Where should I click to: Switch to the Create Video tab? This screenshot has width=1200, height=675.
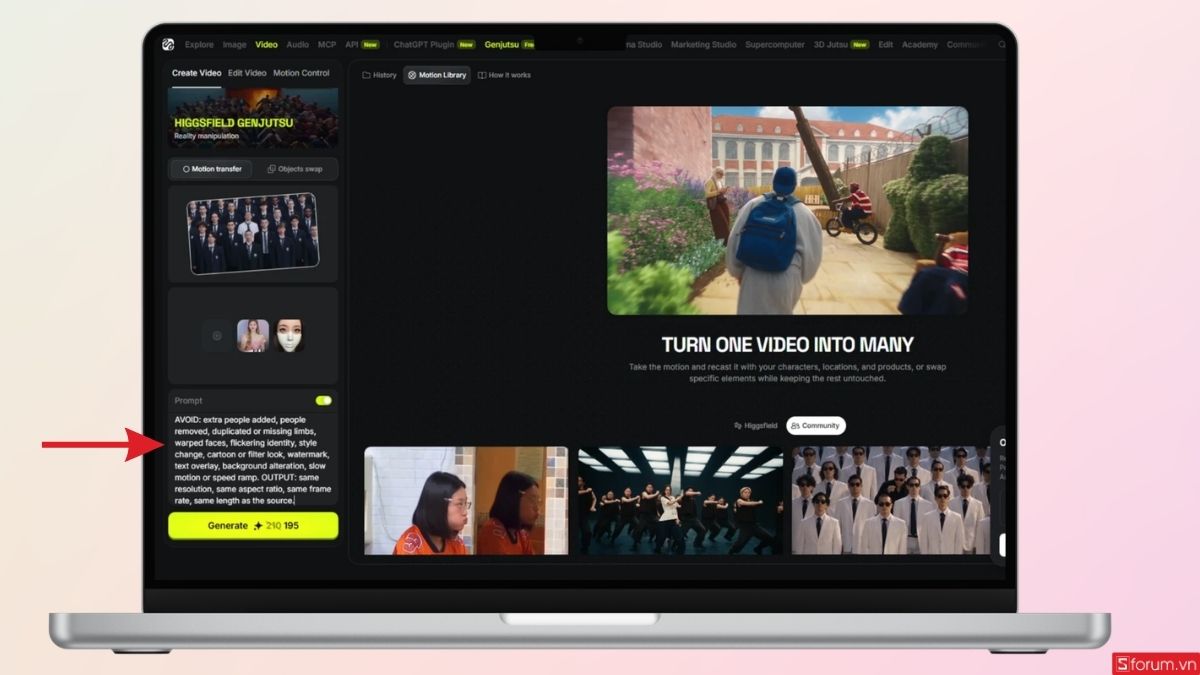click(196, 73)
